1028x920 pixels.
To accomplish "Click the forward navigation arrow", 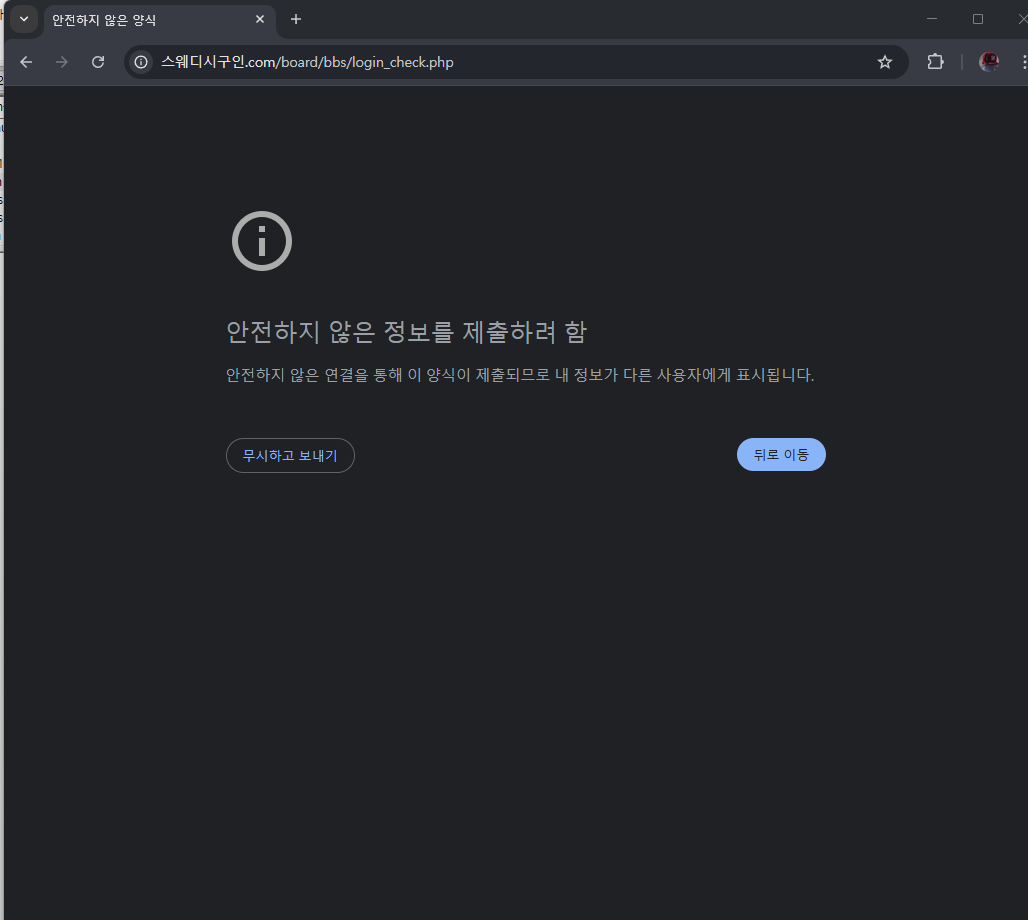I will click(62, 62).
